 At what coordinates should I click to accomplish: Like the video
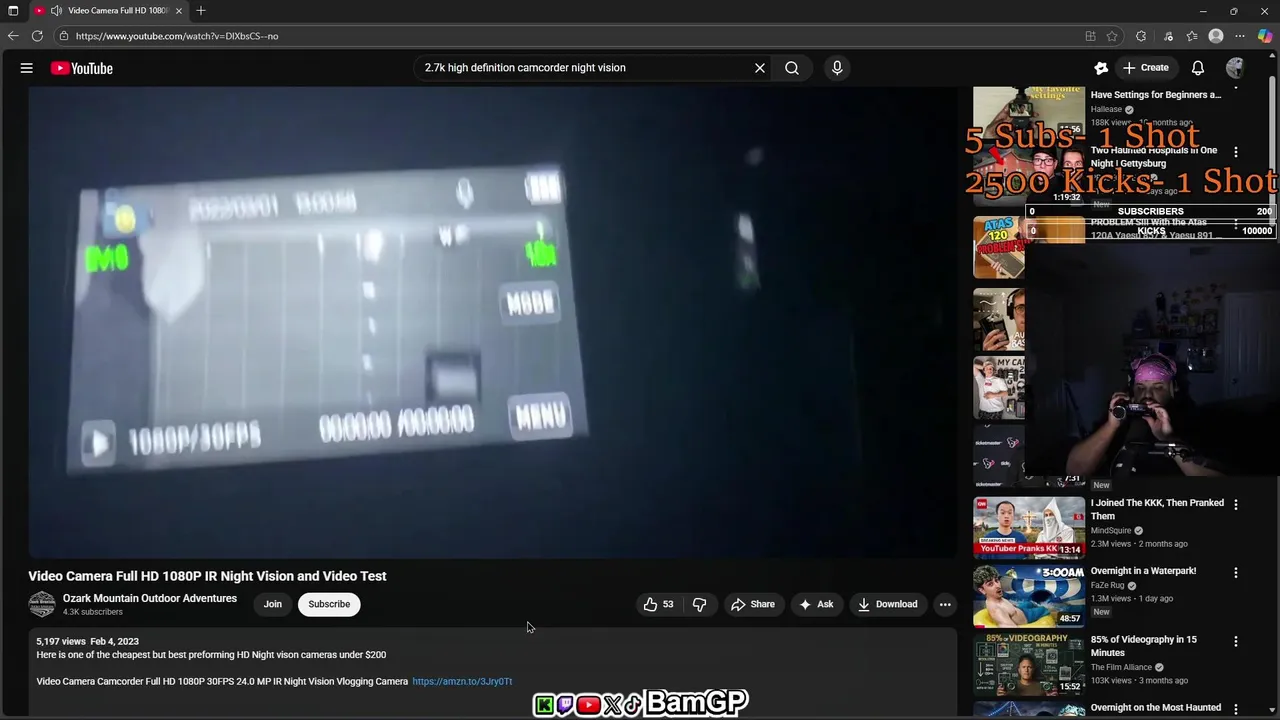pos(659,604)
